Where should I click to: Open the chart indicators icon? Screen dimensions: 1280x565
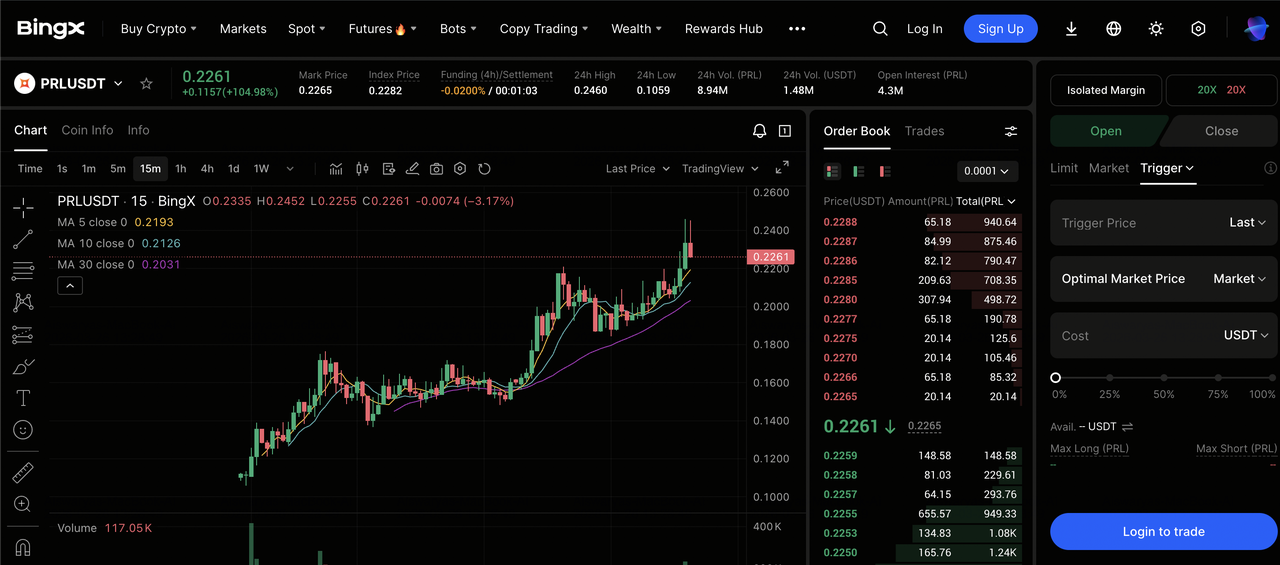(x=336, y=169)
